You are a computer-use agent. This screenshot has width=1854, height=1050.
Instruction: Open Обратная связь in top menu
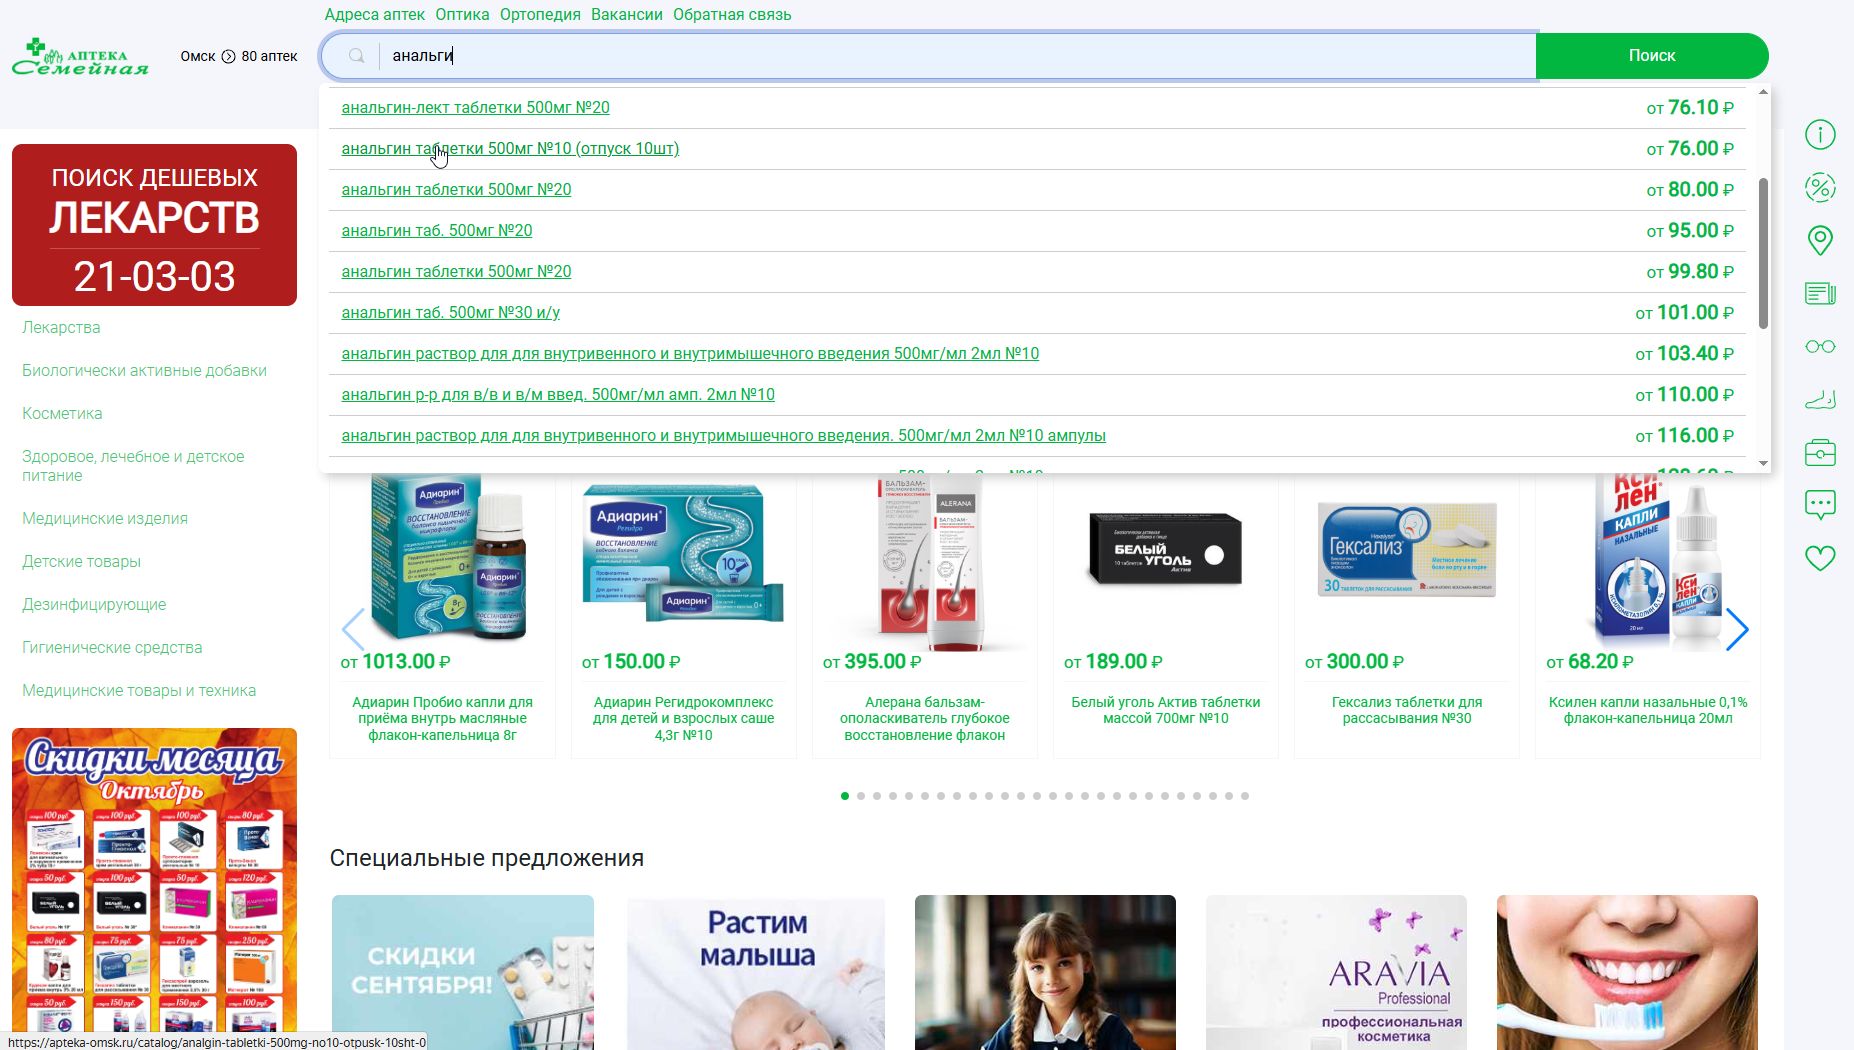732,14
